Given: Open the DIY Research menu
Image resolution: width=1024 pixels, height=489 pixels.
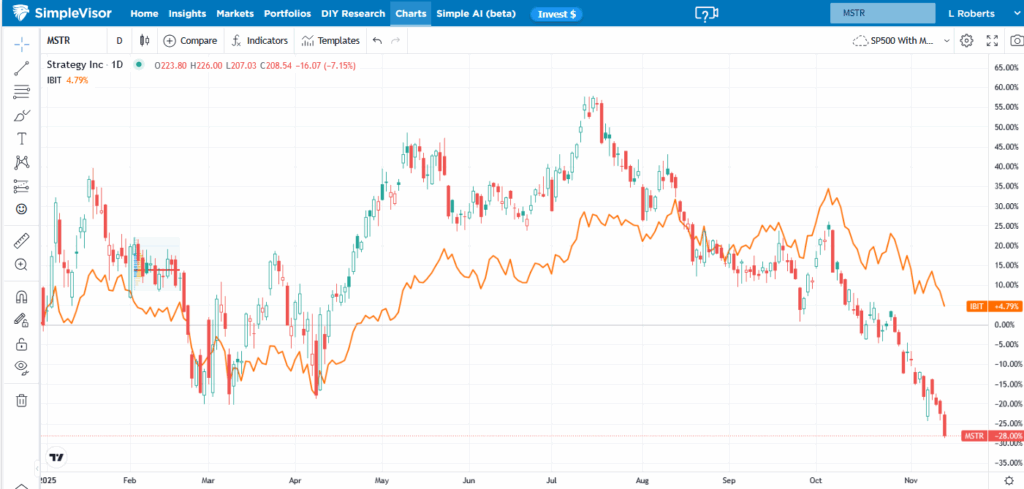Looking at the screenshot, I should click(353, 13).
